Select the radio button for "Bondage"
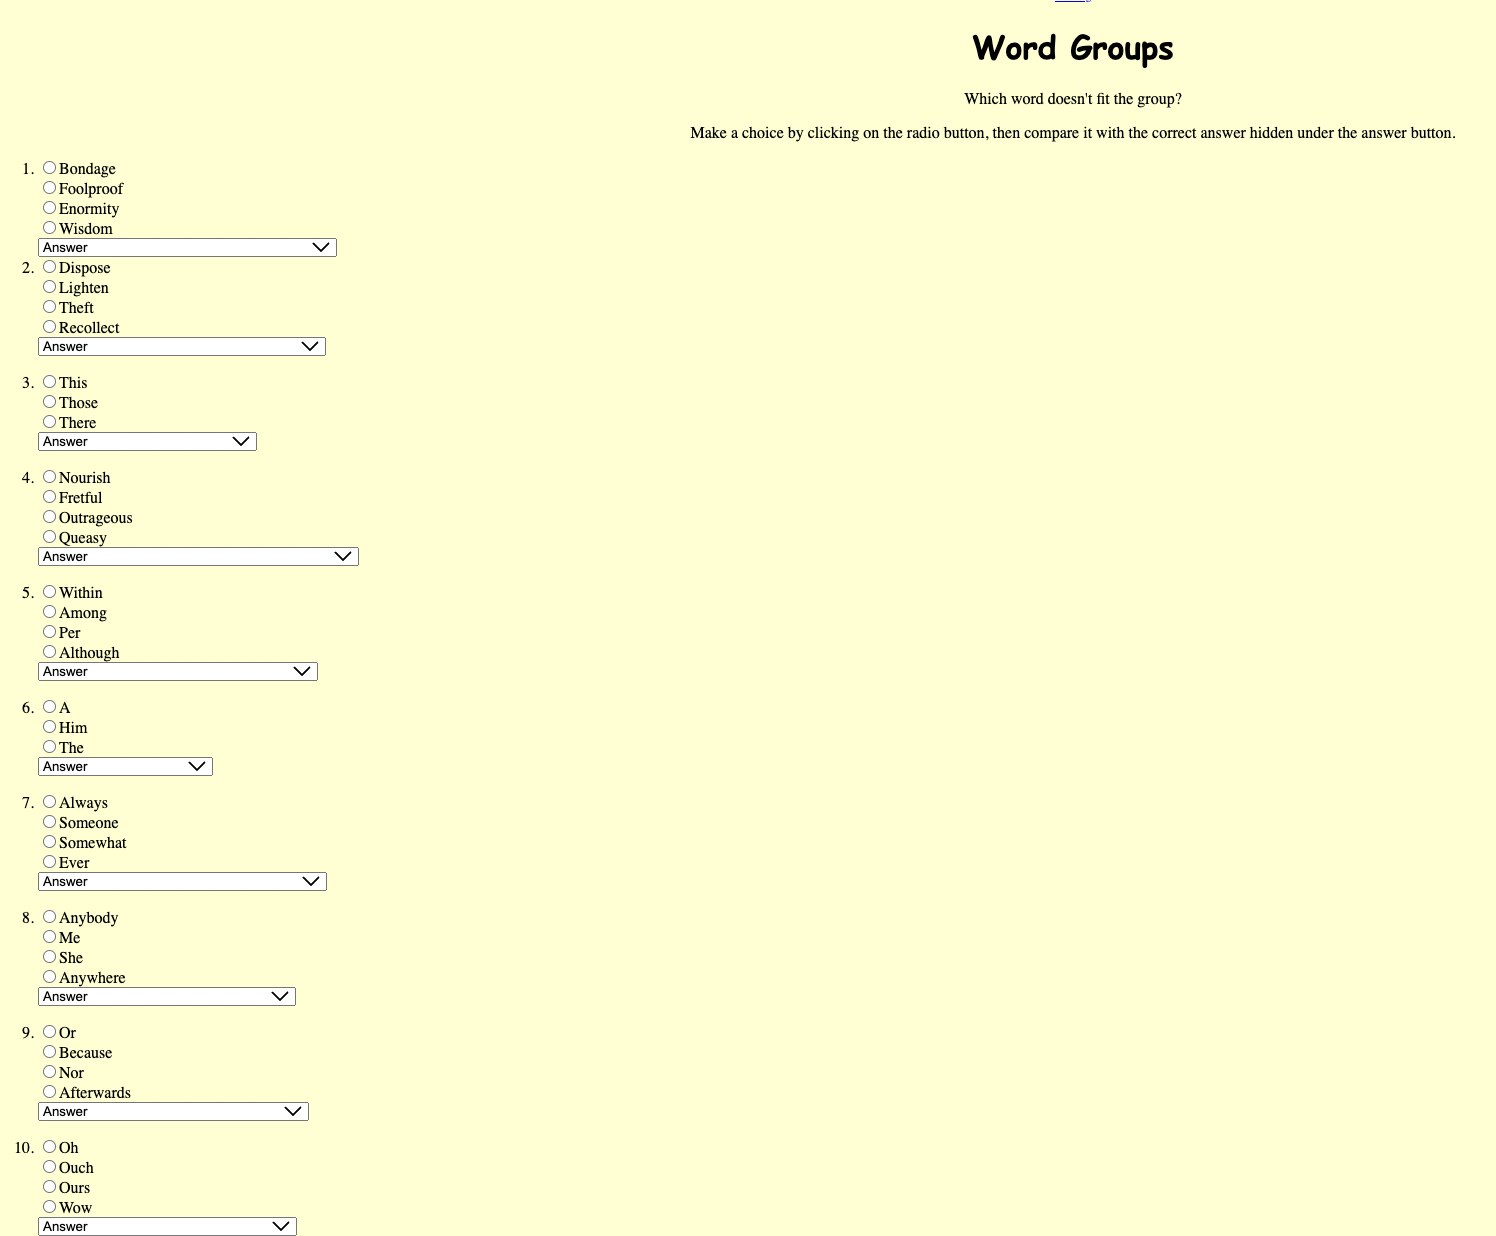The width and height of the screenshot is (1496, 1236). pyautogui.click(x=49, y=167)
